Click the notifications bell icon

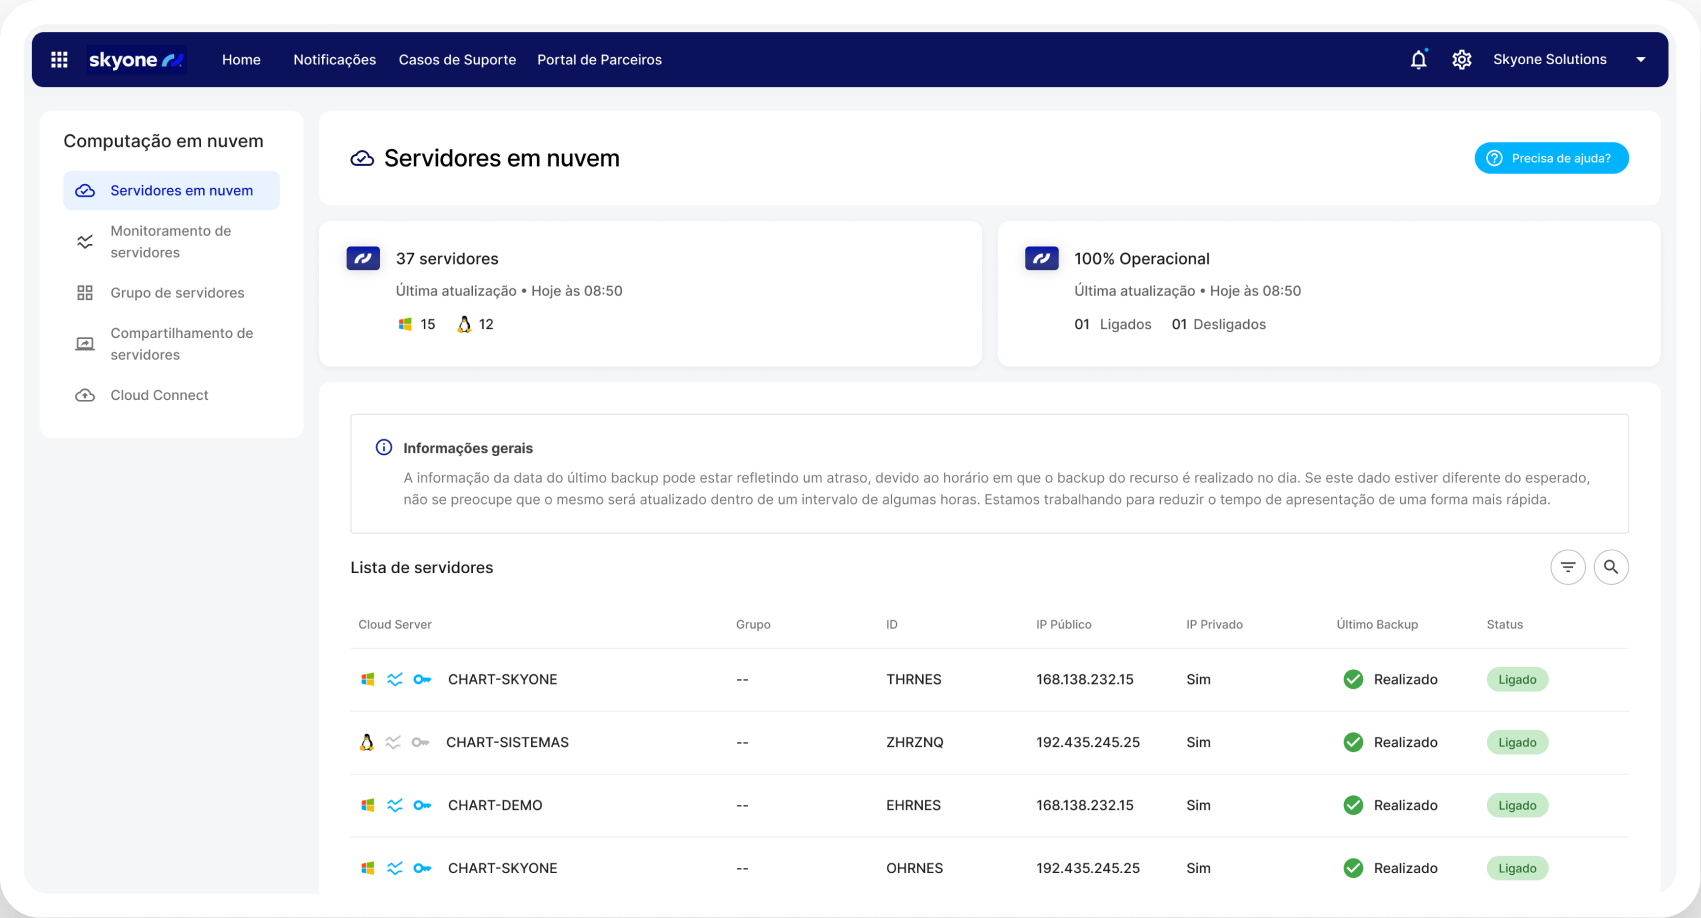(x=1418, y=60)
